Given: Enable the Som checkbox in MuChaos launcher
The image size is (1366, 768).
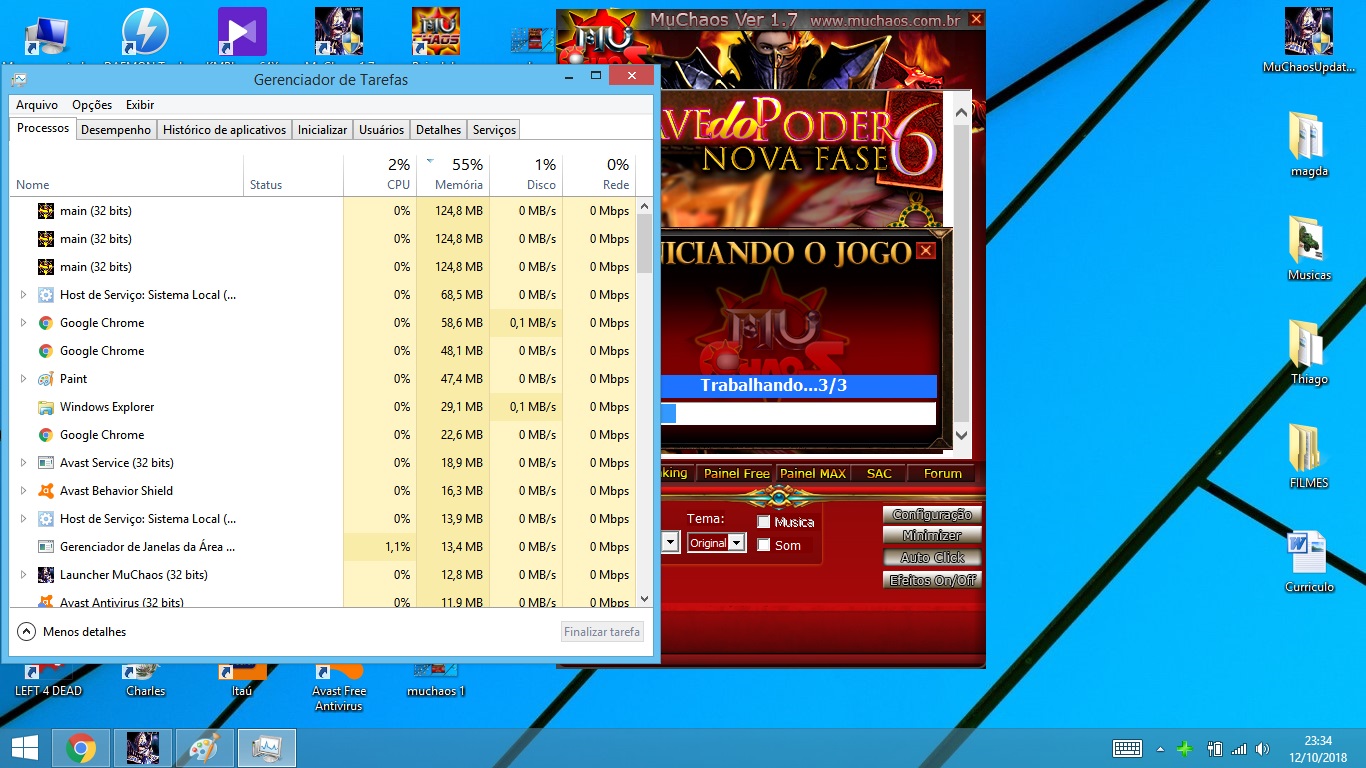Looking at the screenshot, I should pyautogui.click(x=764, y=545).
